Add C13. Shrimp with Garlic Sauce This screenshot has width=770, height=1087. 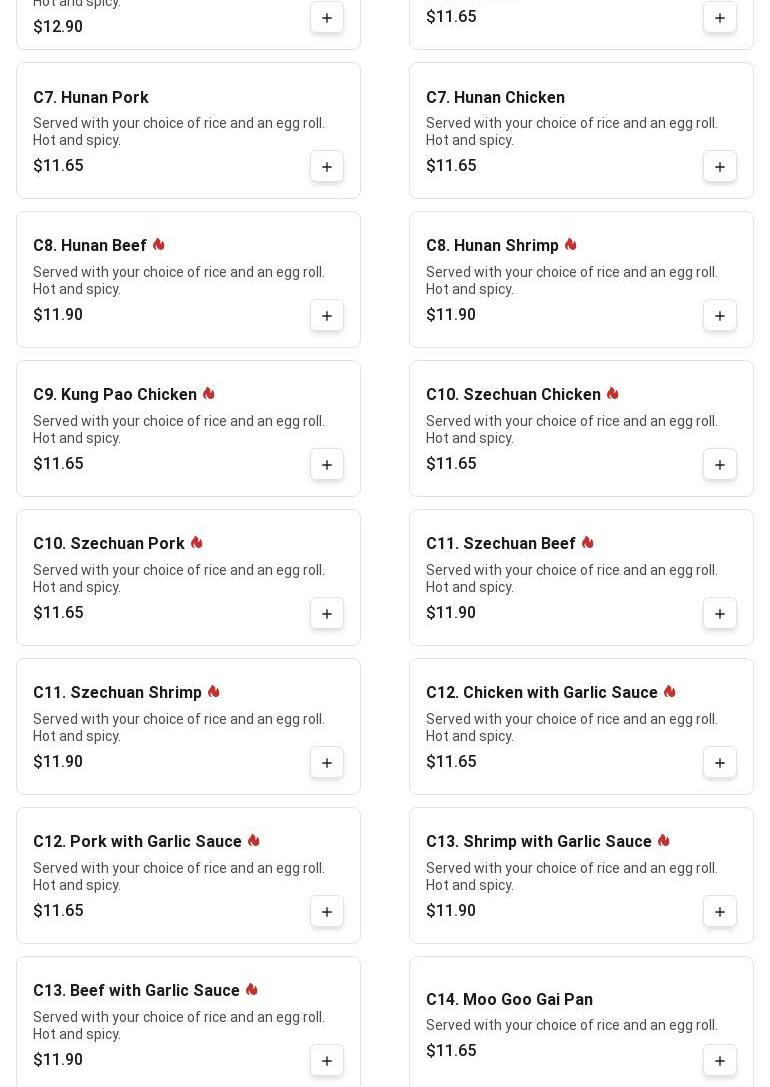click(720, 911)
